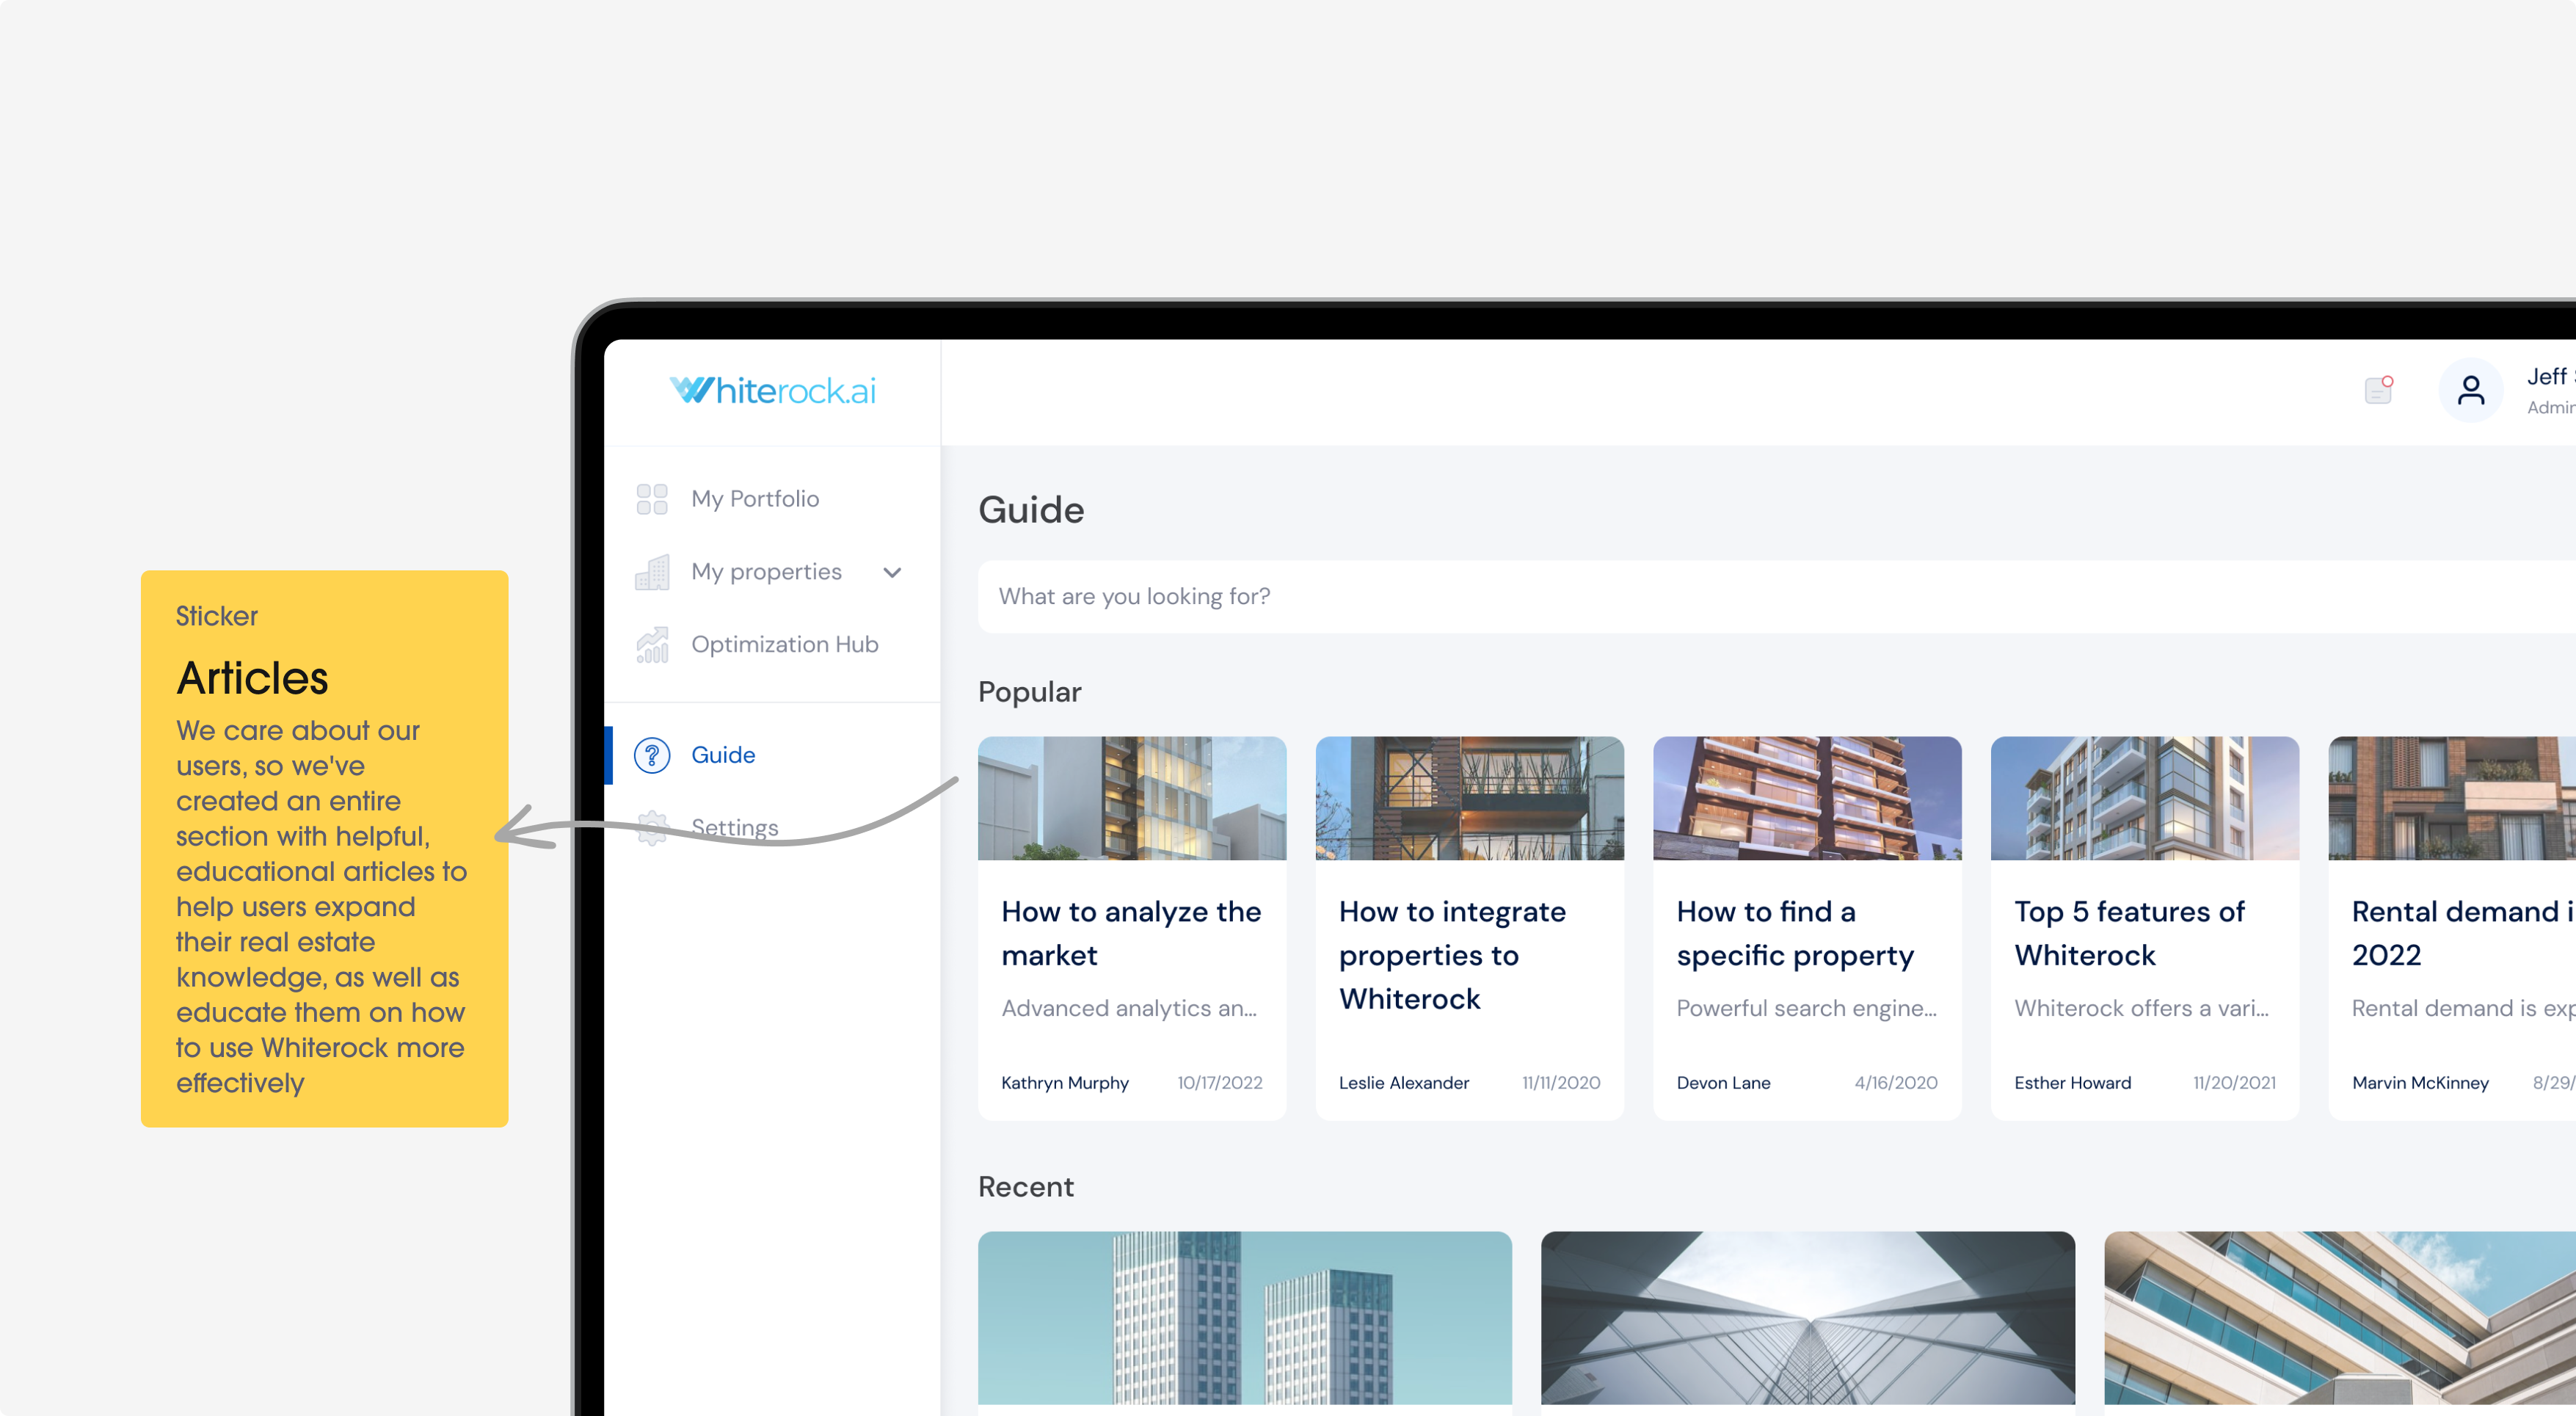Click author name Esther Howard

coord(2072,1083)
